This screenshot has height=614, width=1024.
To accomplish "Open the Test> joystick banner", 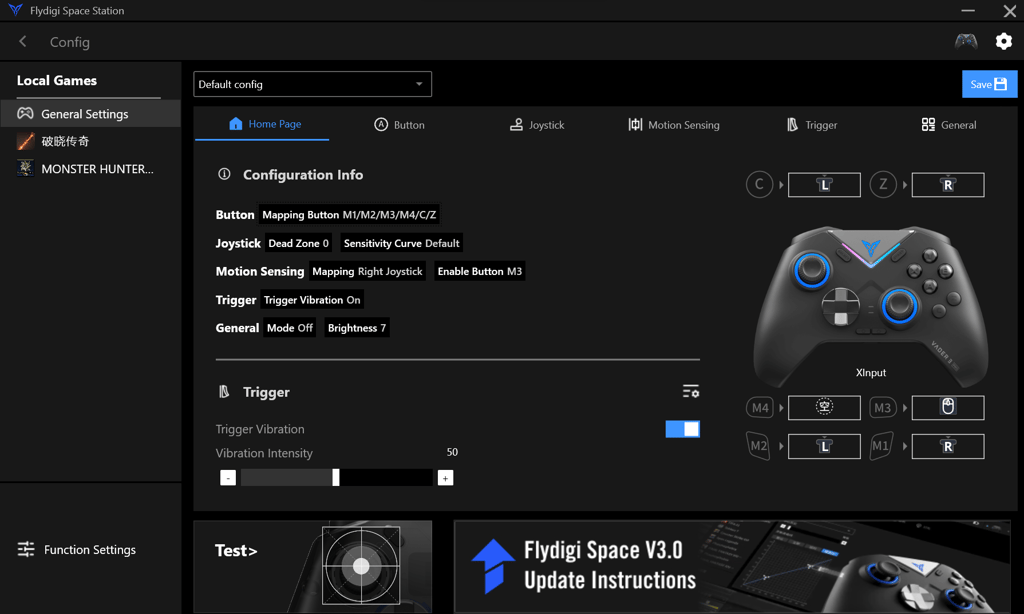I will [312, 566].
